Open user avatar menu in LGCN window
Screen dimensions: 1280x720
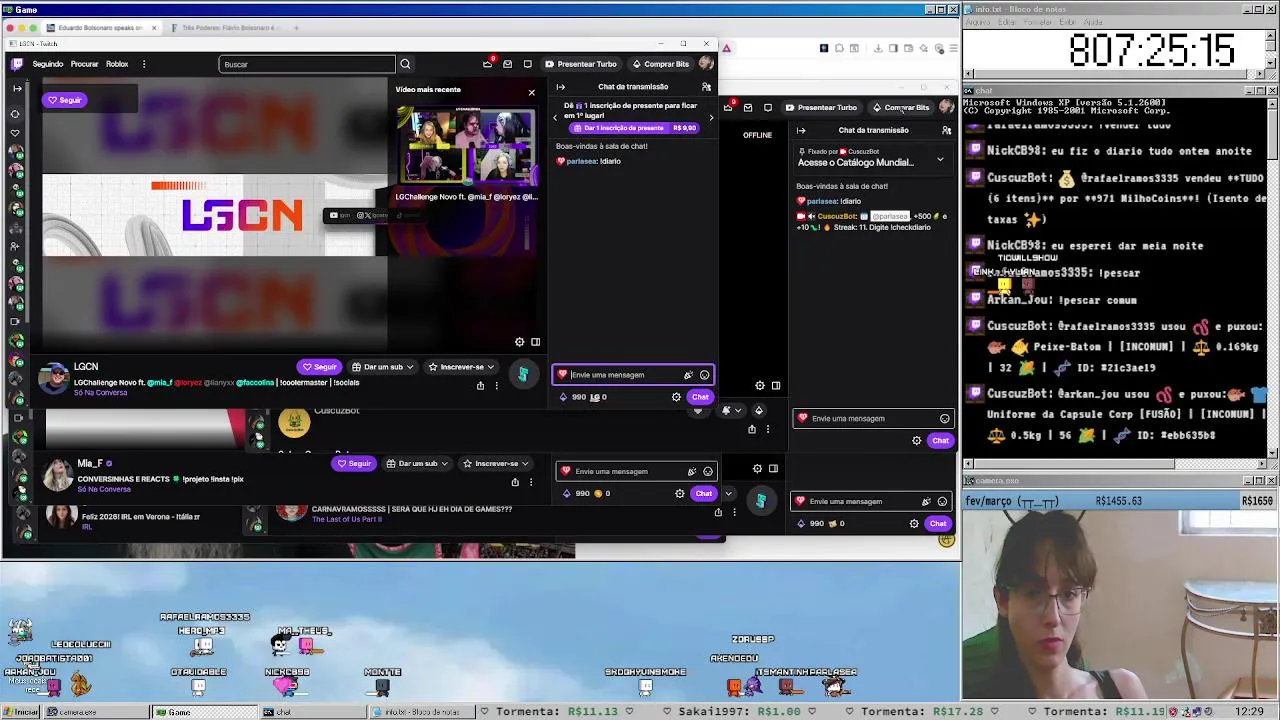pos(706,64)
